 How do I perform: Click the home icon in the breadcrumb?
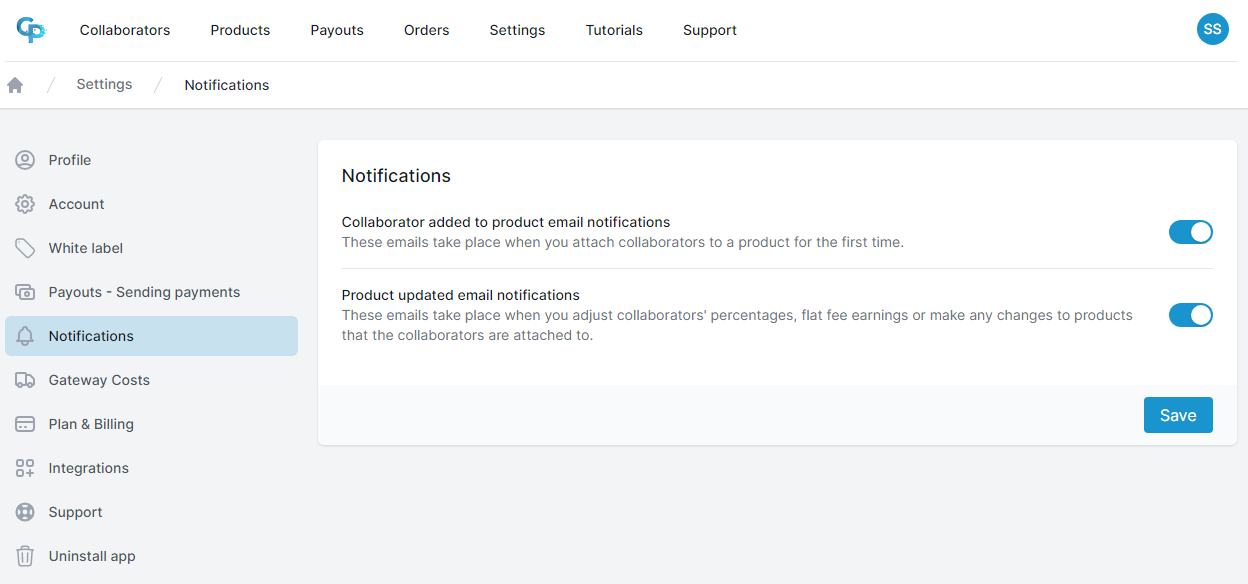coord(15,84)
